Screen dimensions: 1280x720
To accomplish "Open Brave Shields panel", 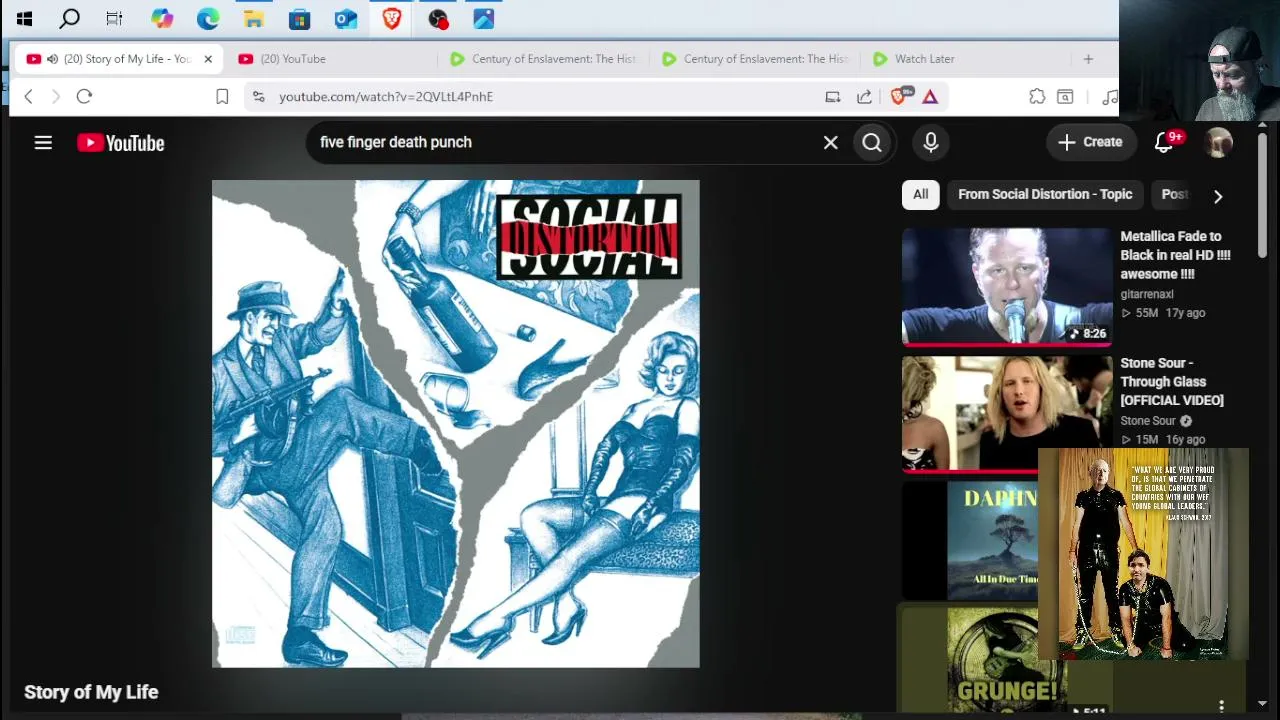I will [x=899, y=96].
